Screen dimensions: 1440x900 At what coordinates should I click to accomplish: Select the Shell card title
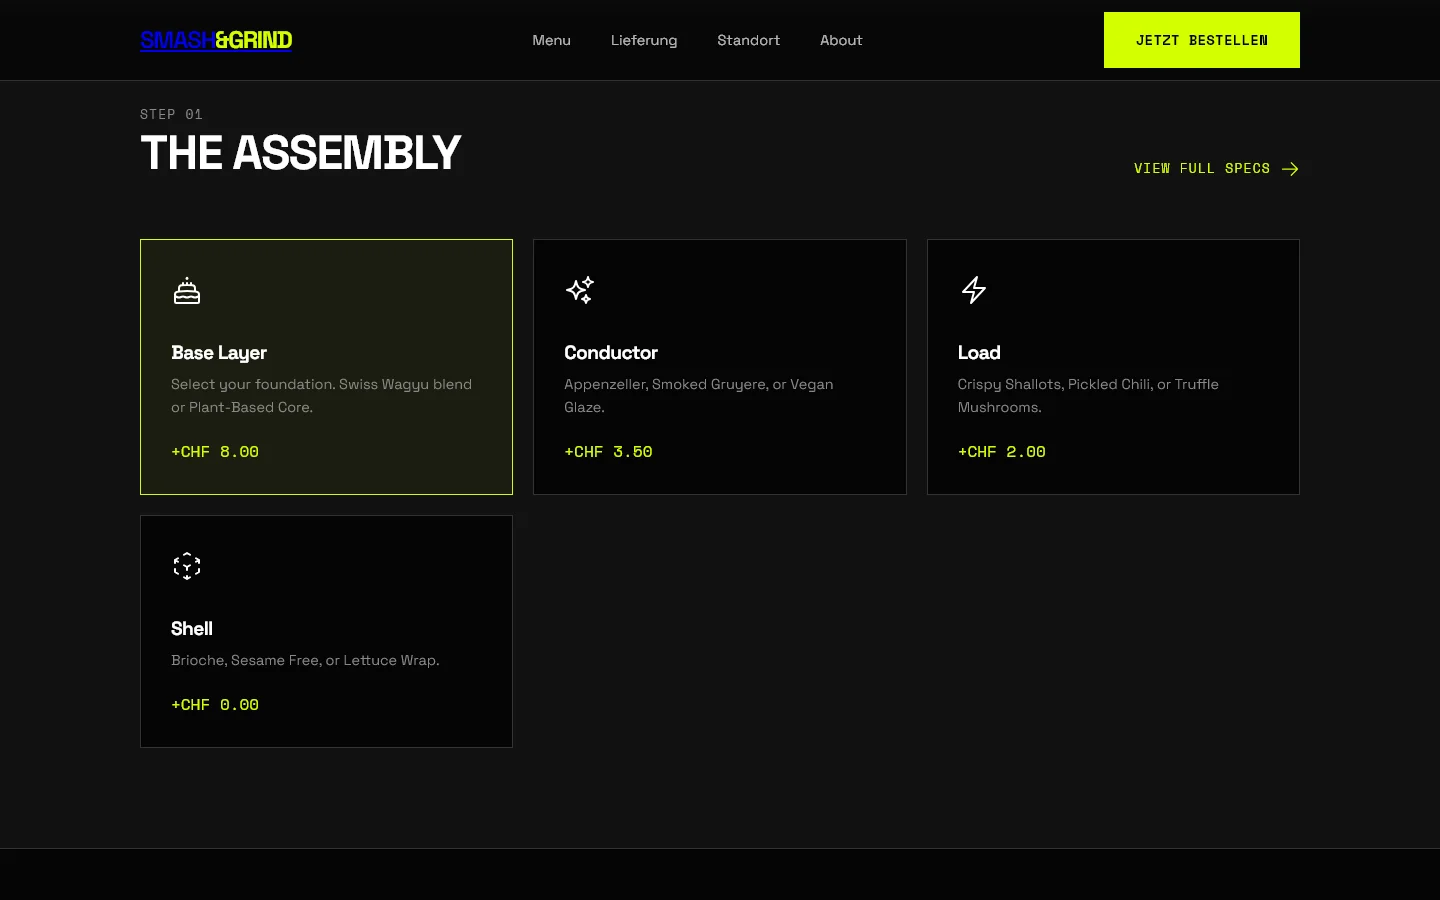coord(192,629)
